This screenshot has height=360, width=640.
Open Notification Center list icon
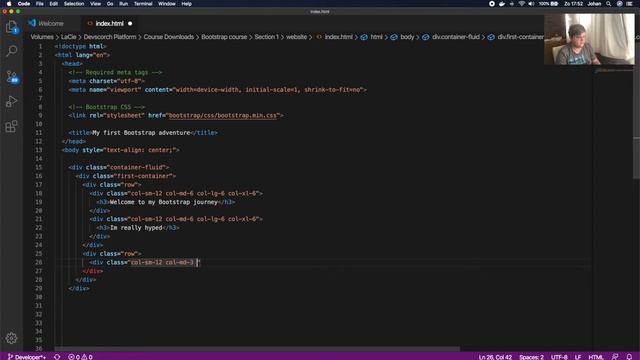point(629,4)
